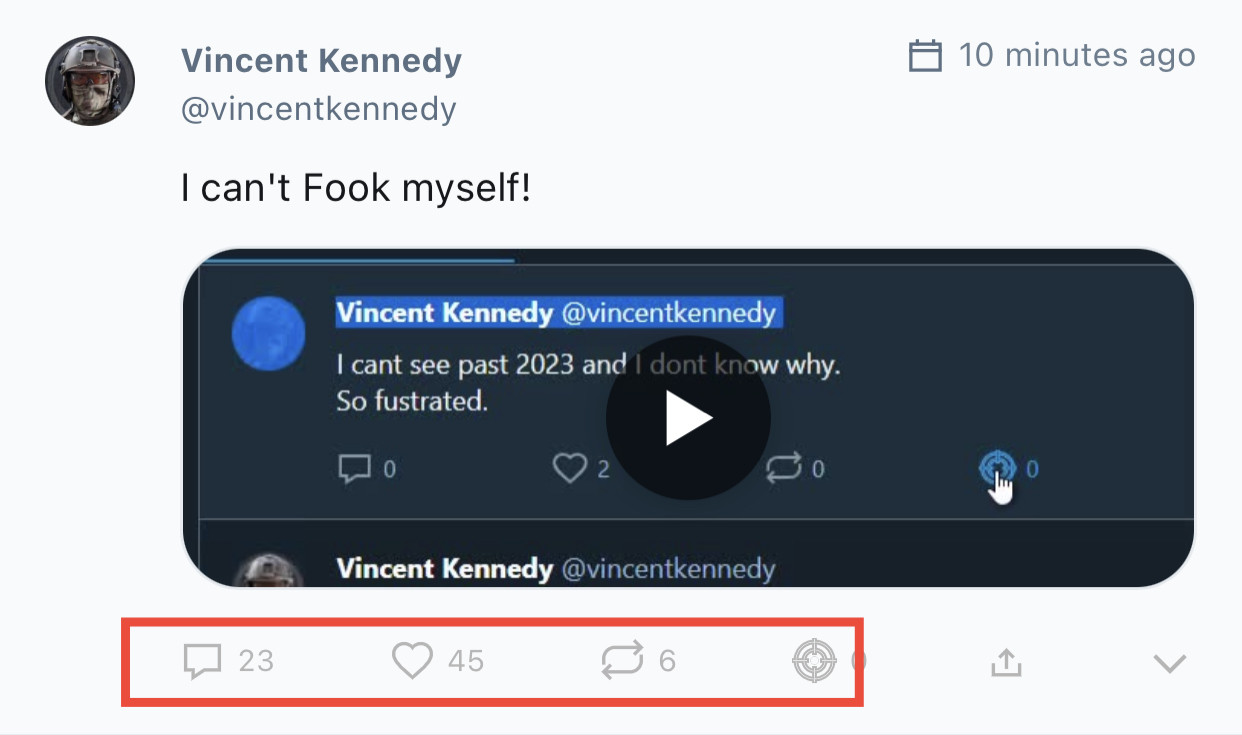Click the reply speech bubble icon with 23
The width and height of the screenshot is (1242, 735).
(x=203, y=661)
